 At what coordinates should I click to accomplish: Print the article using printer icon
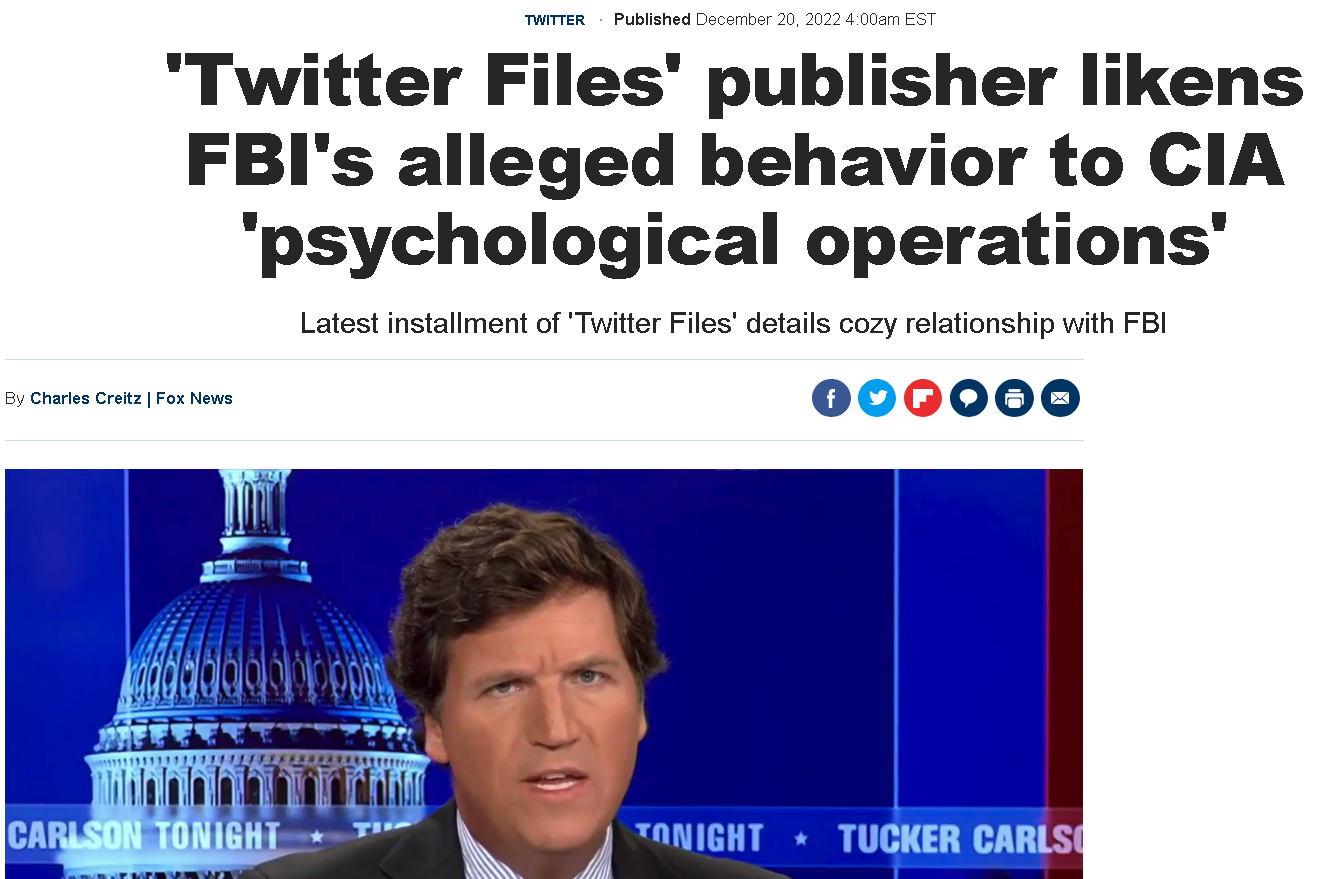[x=1014, y=398]
